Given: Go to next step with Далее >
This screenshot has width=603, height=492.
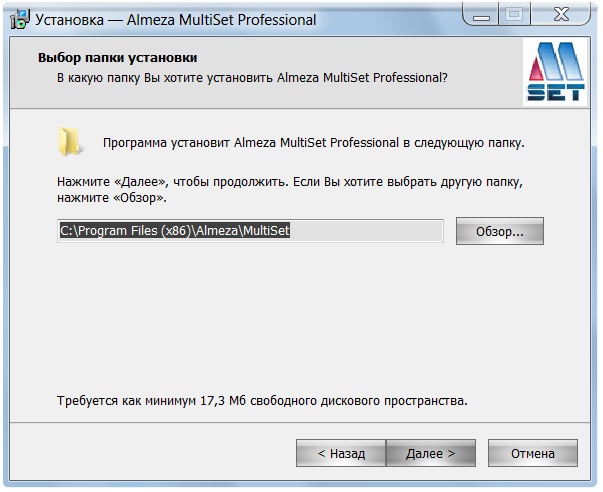Looking at the screenshot, I should click(x=431, y=453).
